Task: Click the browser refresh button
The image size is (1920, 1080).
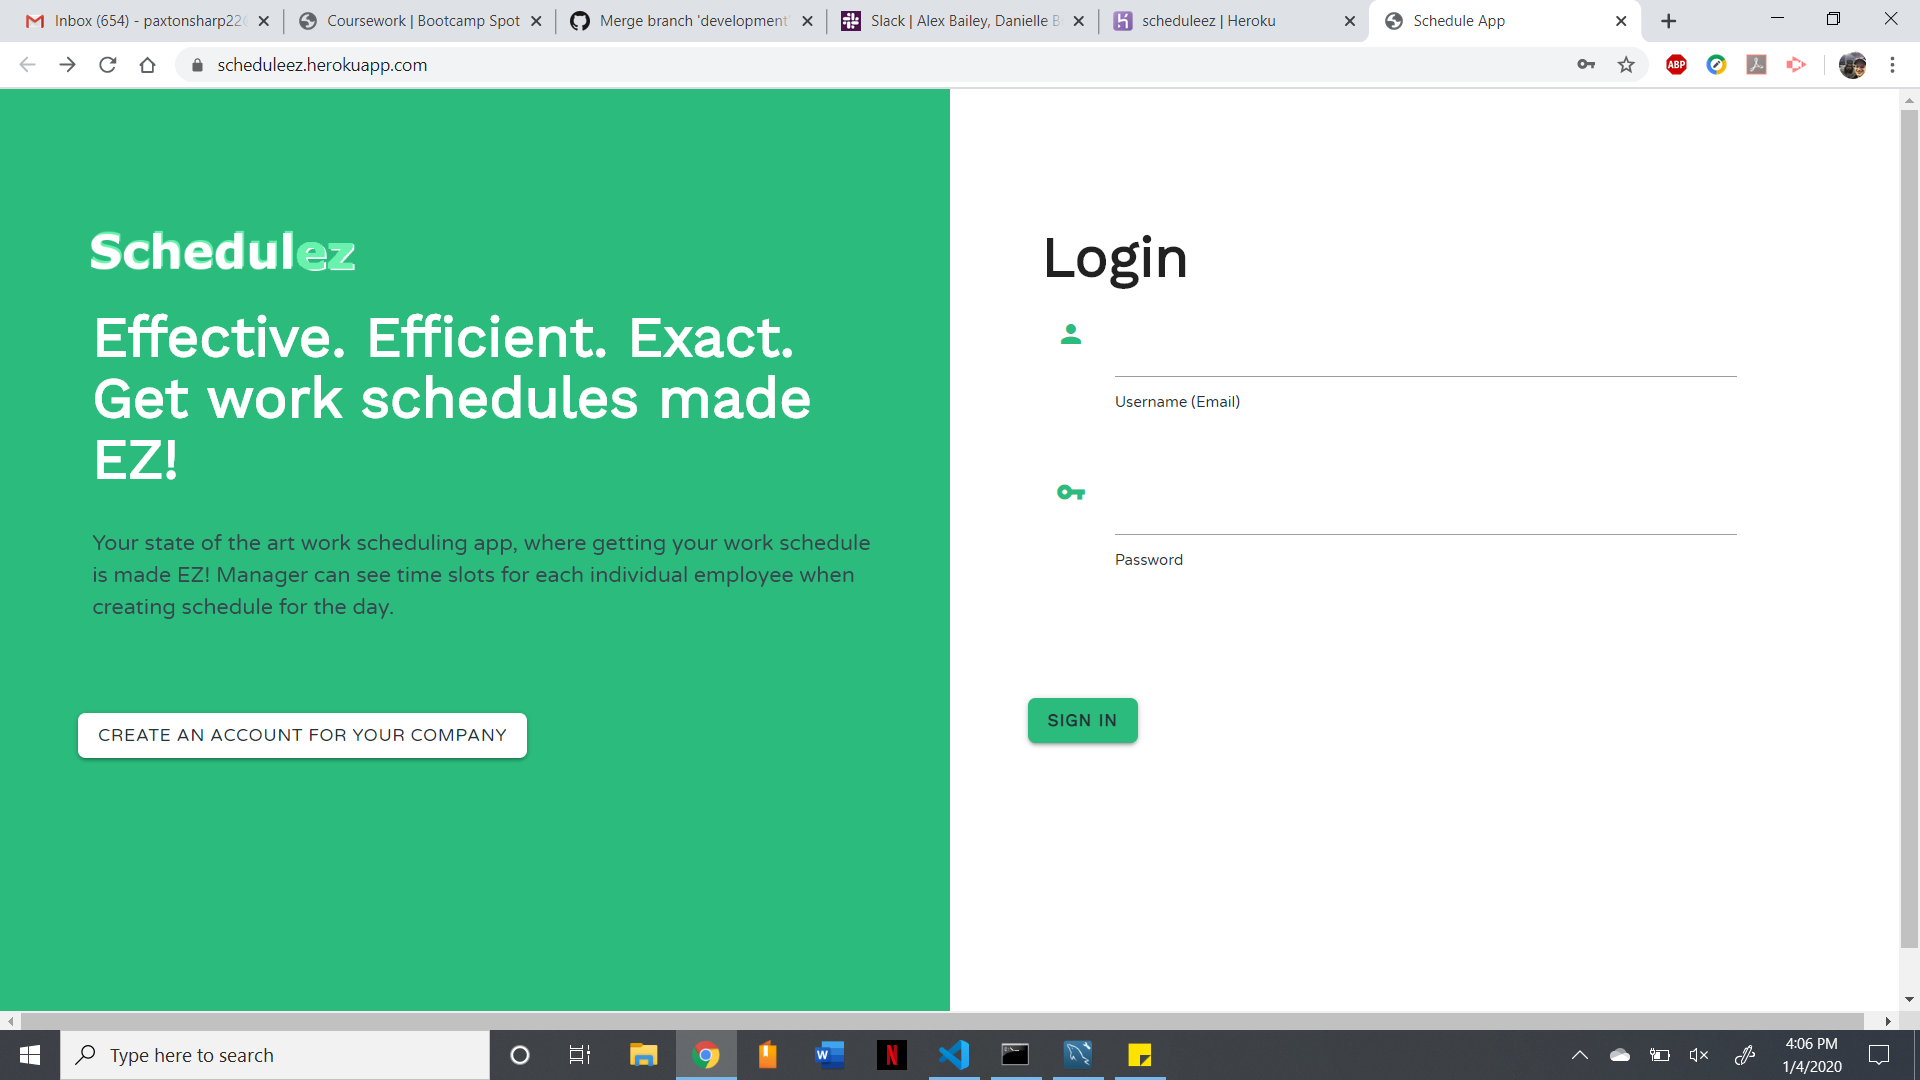Action: tap(109, 65)
